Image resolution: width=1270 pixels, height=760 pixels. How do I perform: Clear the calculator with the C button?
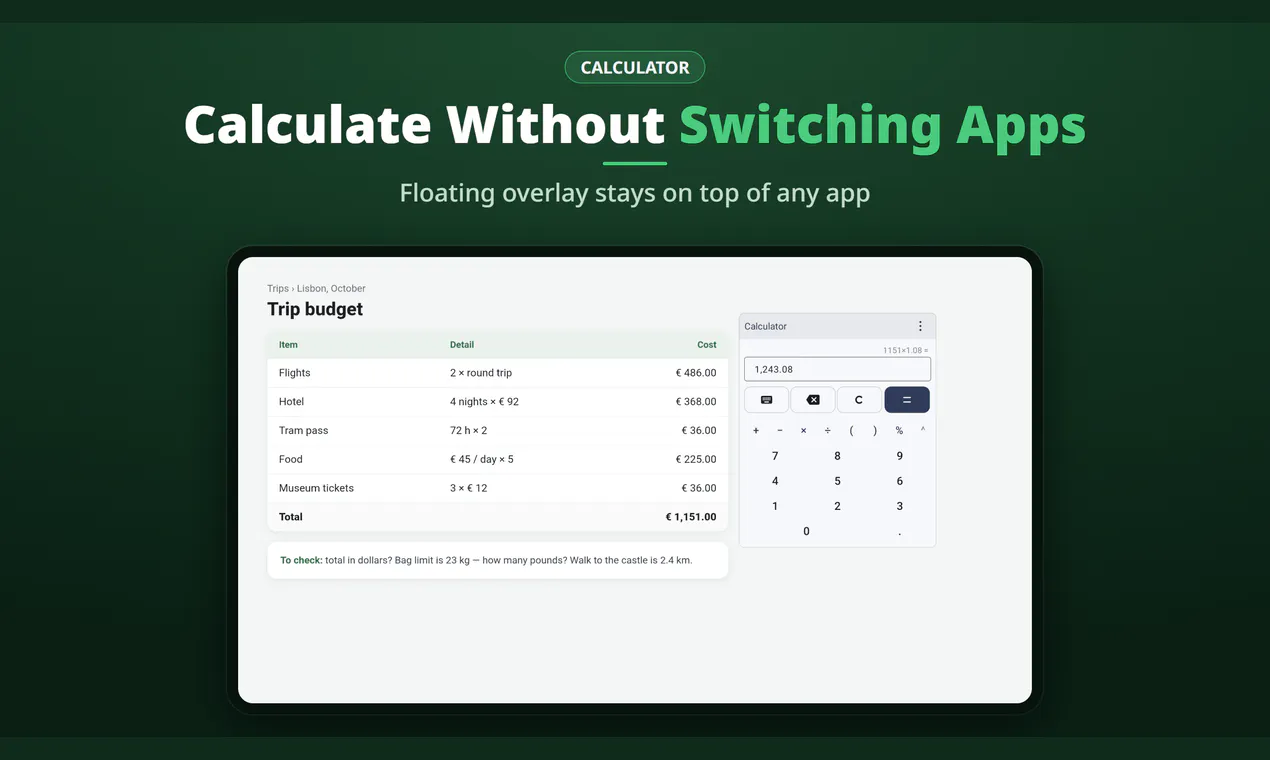tap(859, 400)
